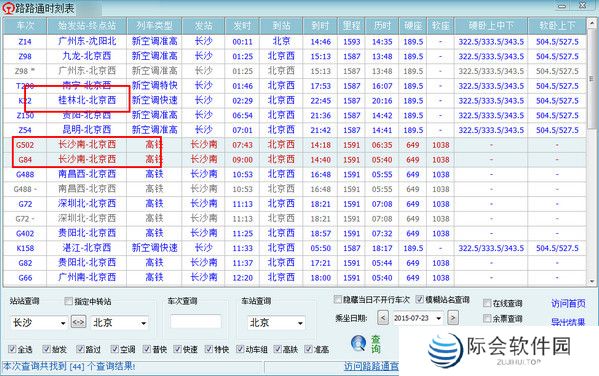Screen dimensions: 599x376
Task: Sort by 硬卧上中下 column header
Action: [491, 26]
